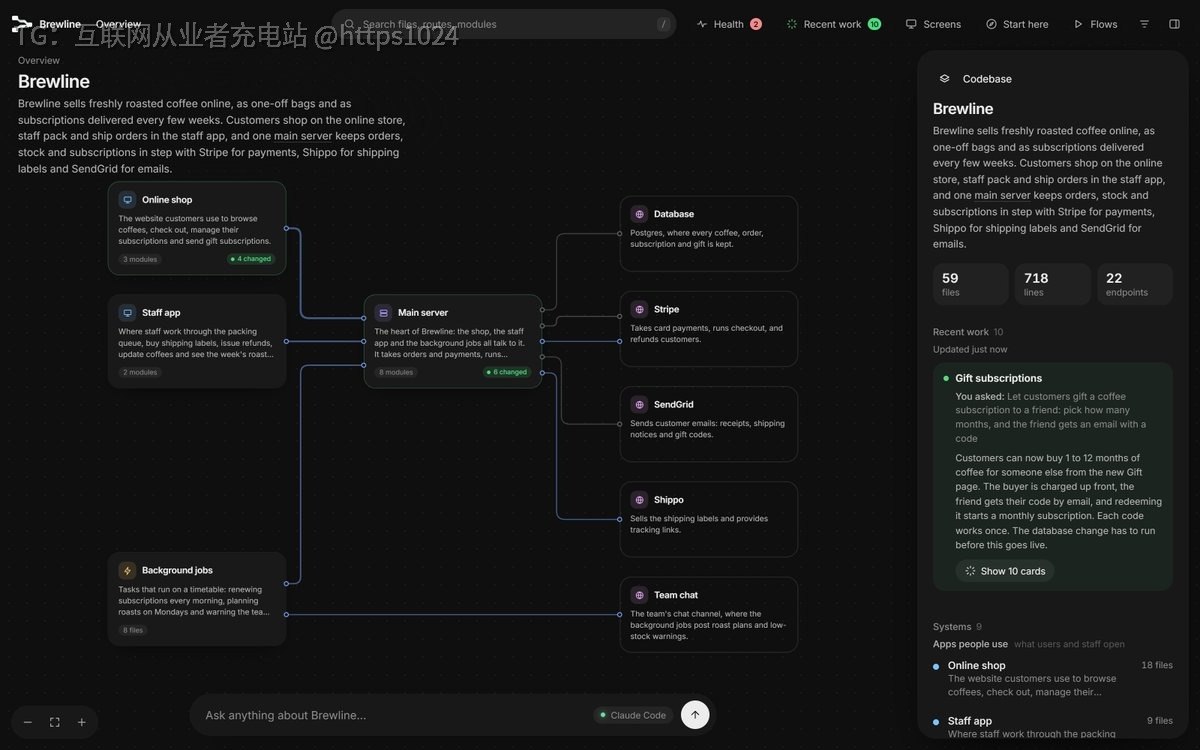Select the Staff app row in Systems list
Screen dimensions: 1200x750
(1053, 726)
